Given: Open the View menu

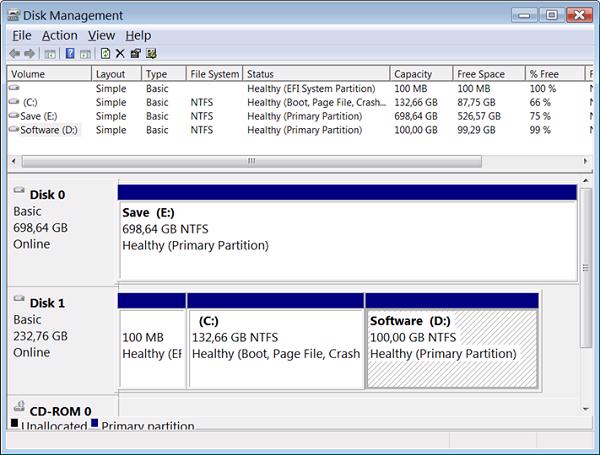Looking at the screenshot, I should 101,35.
